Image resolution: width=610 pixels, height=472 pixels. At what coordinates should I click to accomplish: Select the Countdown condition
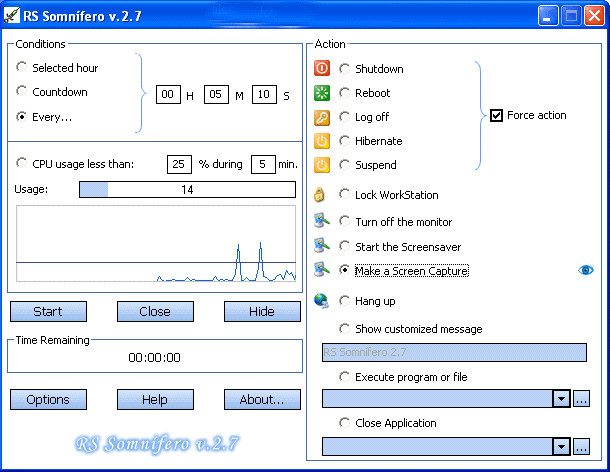coord(22,91)
